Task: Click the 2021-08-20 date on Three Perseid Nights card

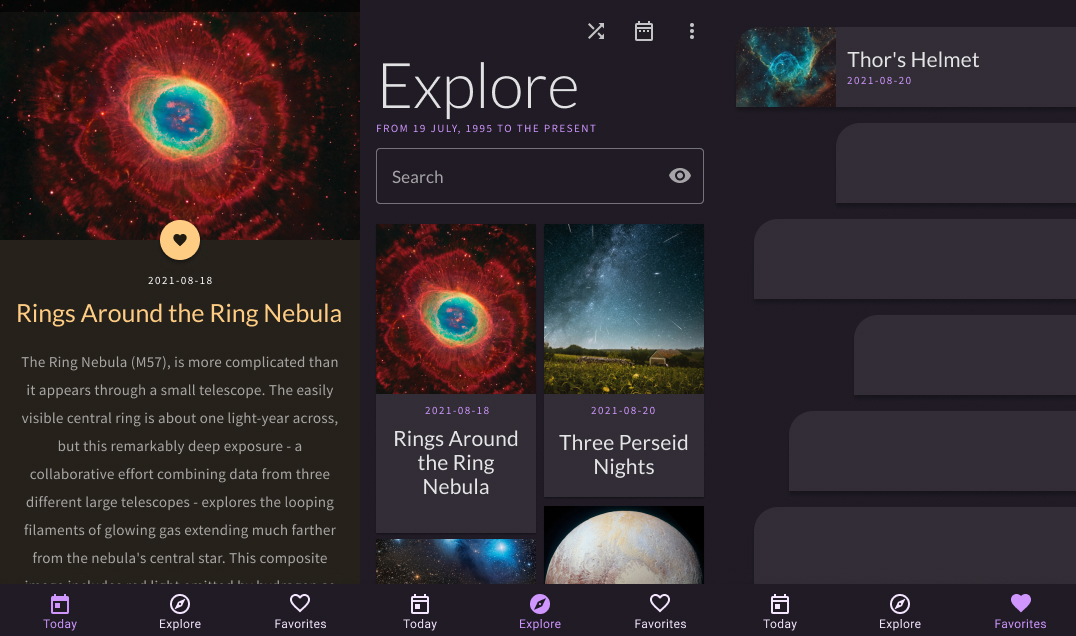Action: [623, 410]
